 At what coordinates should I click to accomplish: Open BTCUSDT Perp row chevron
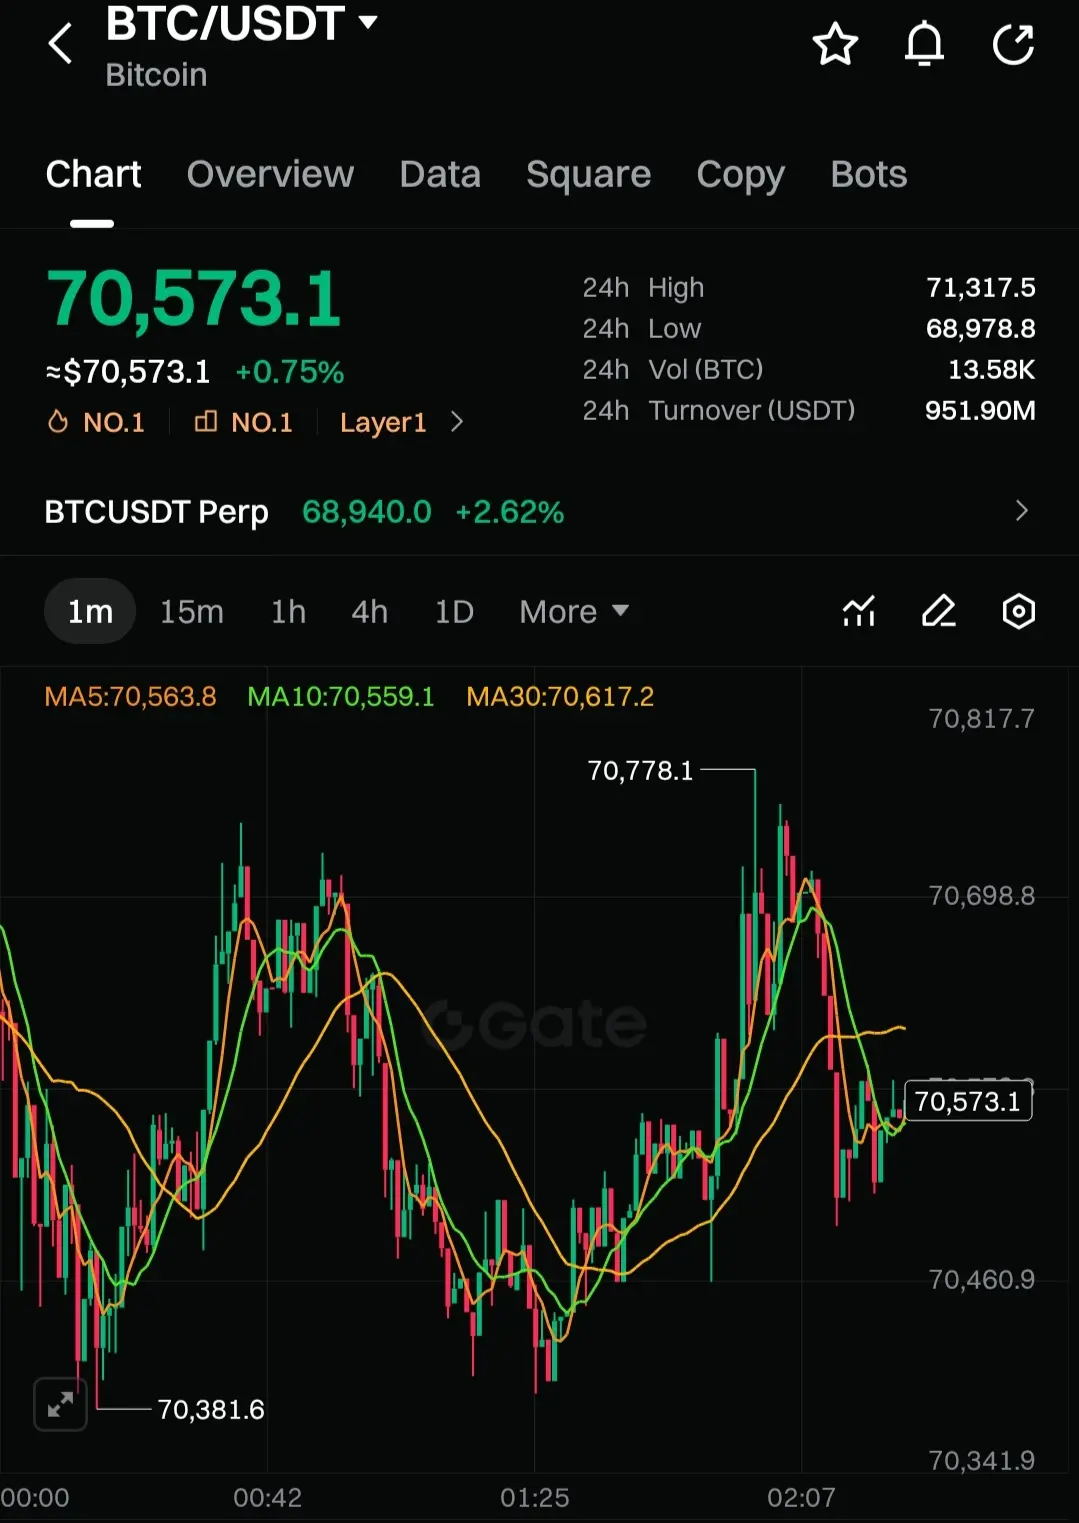[1021, 511]
